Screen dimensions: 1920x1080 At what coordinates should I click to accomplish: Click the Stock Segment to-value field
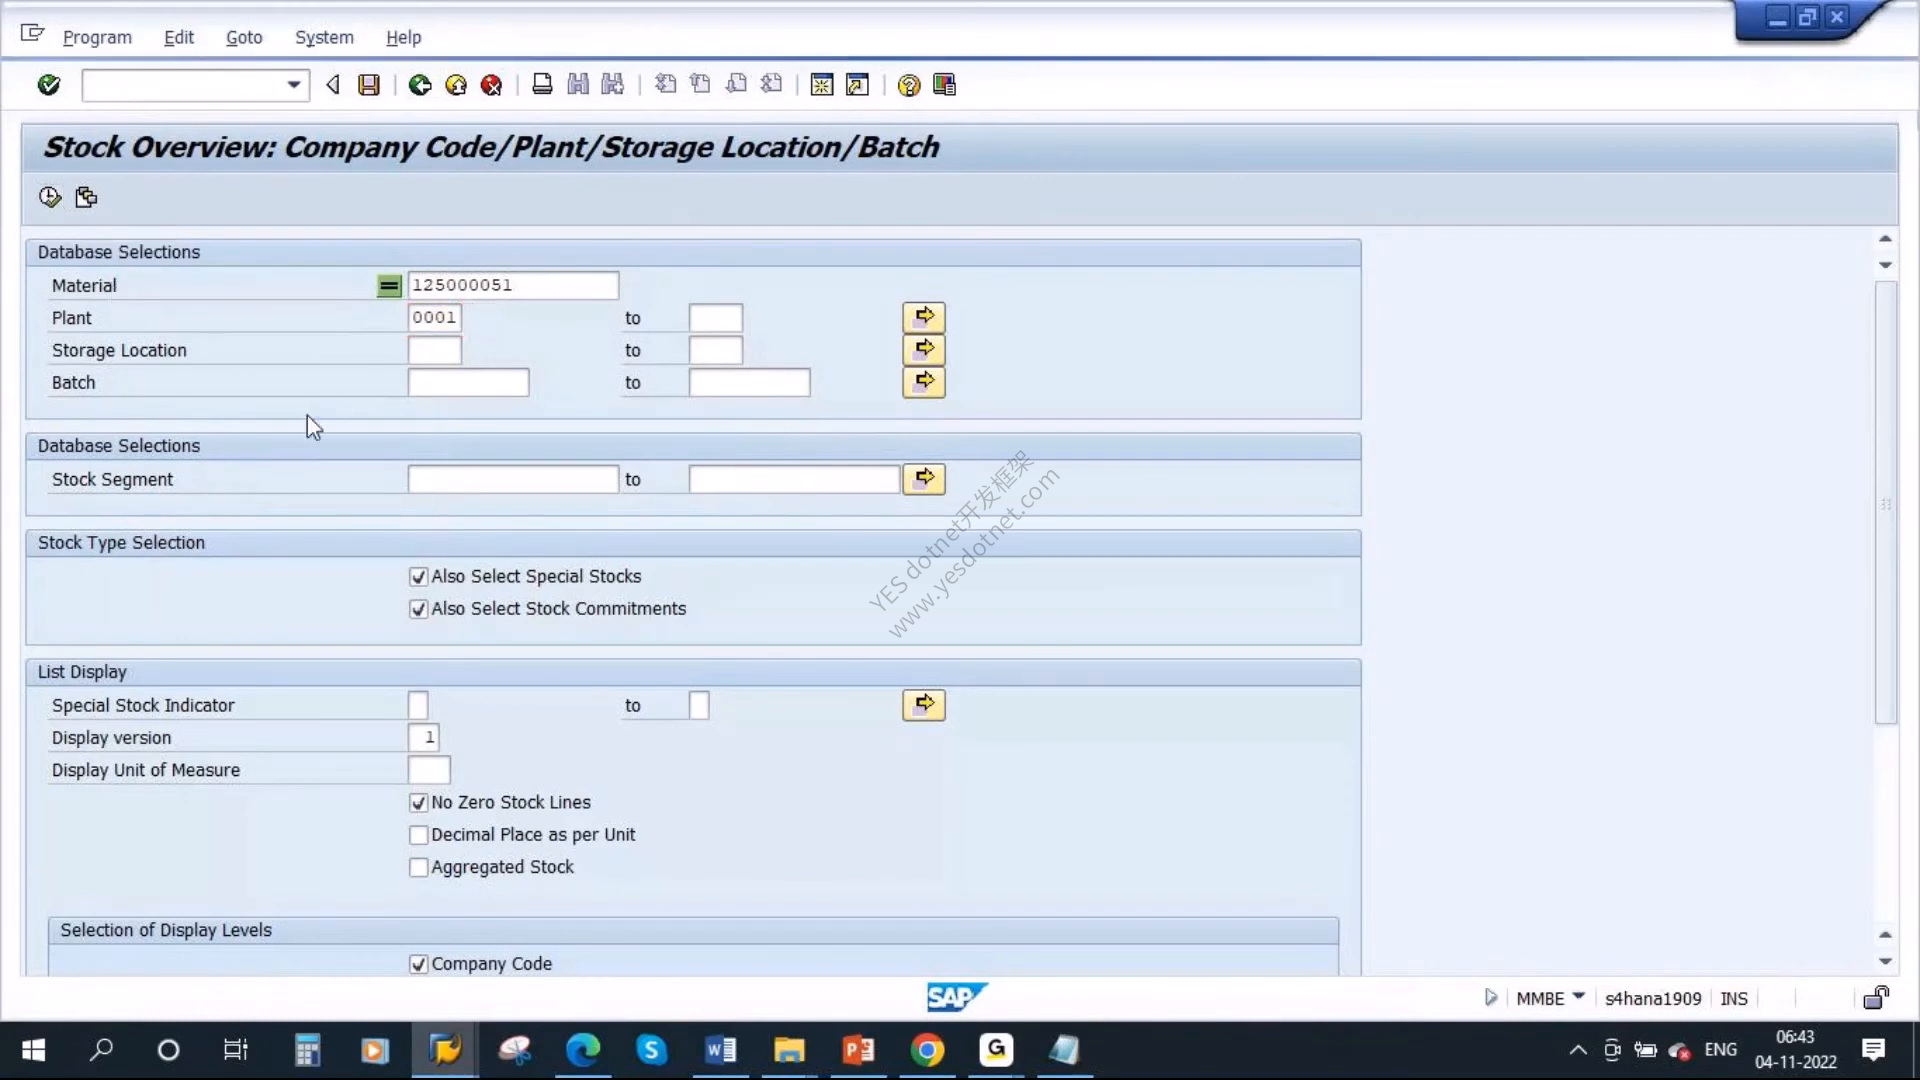coord(794,479)
